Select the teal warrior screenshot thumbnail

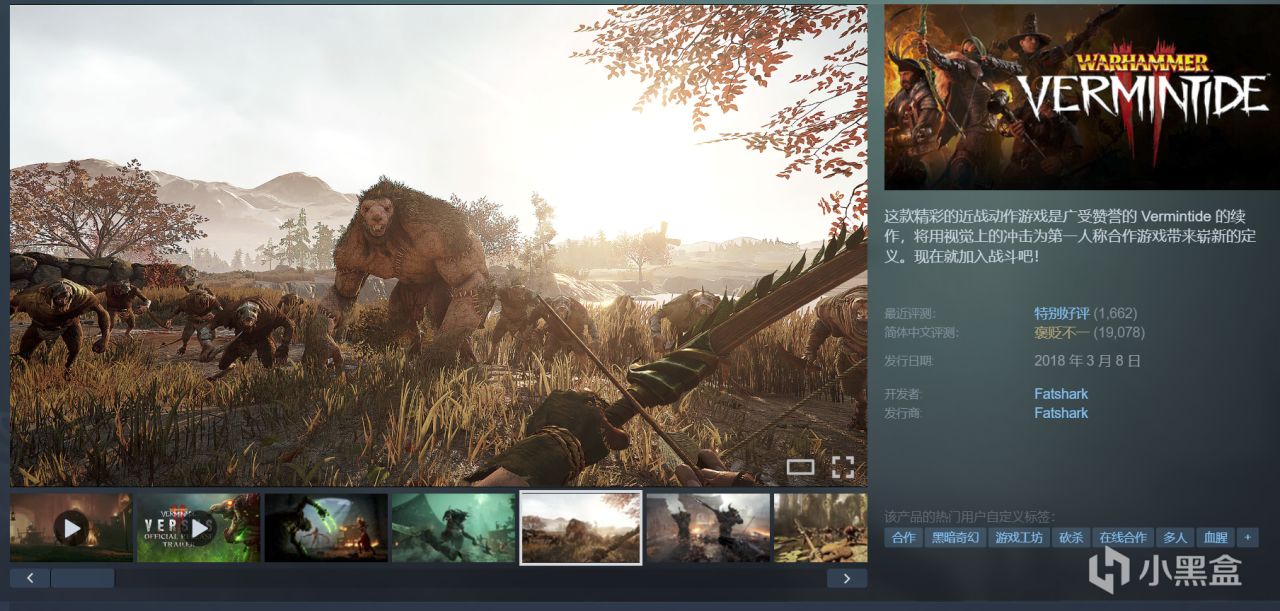(x=453, y=527)
